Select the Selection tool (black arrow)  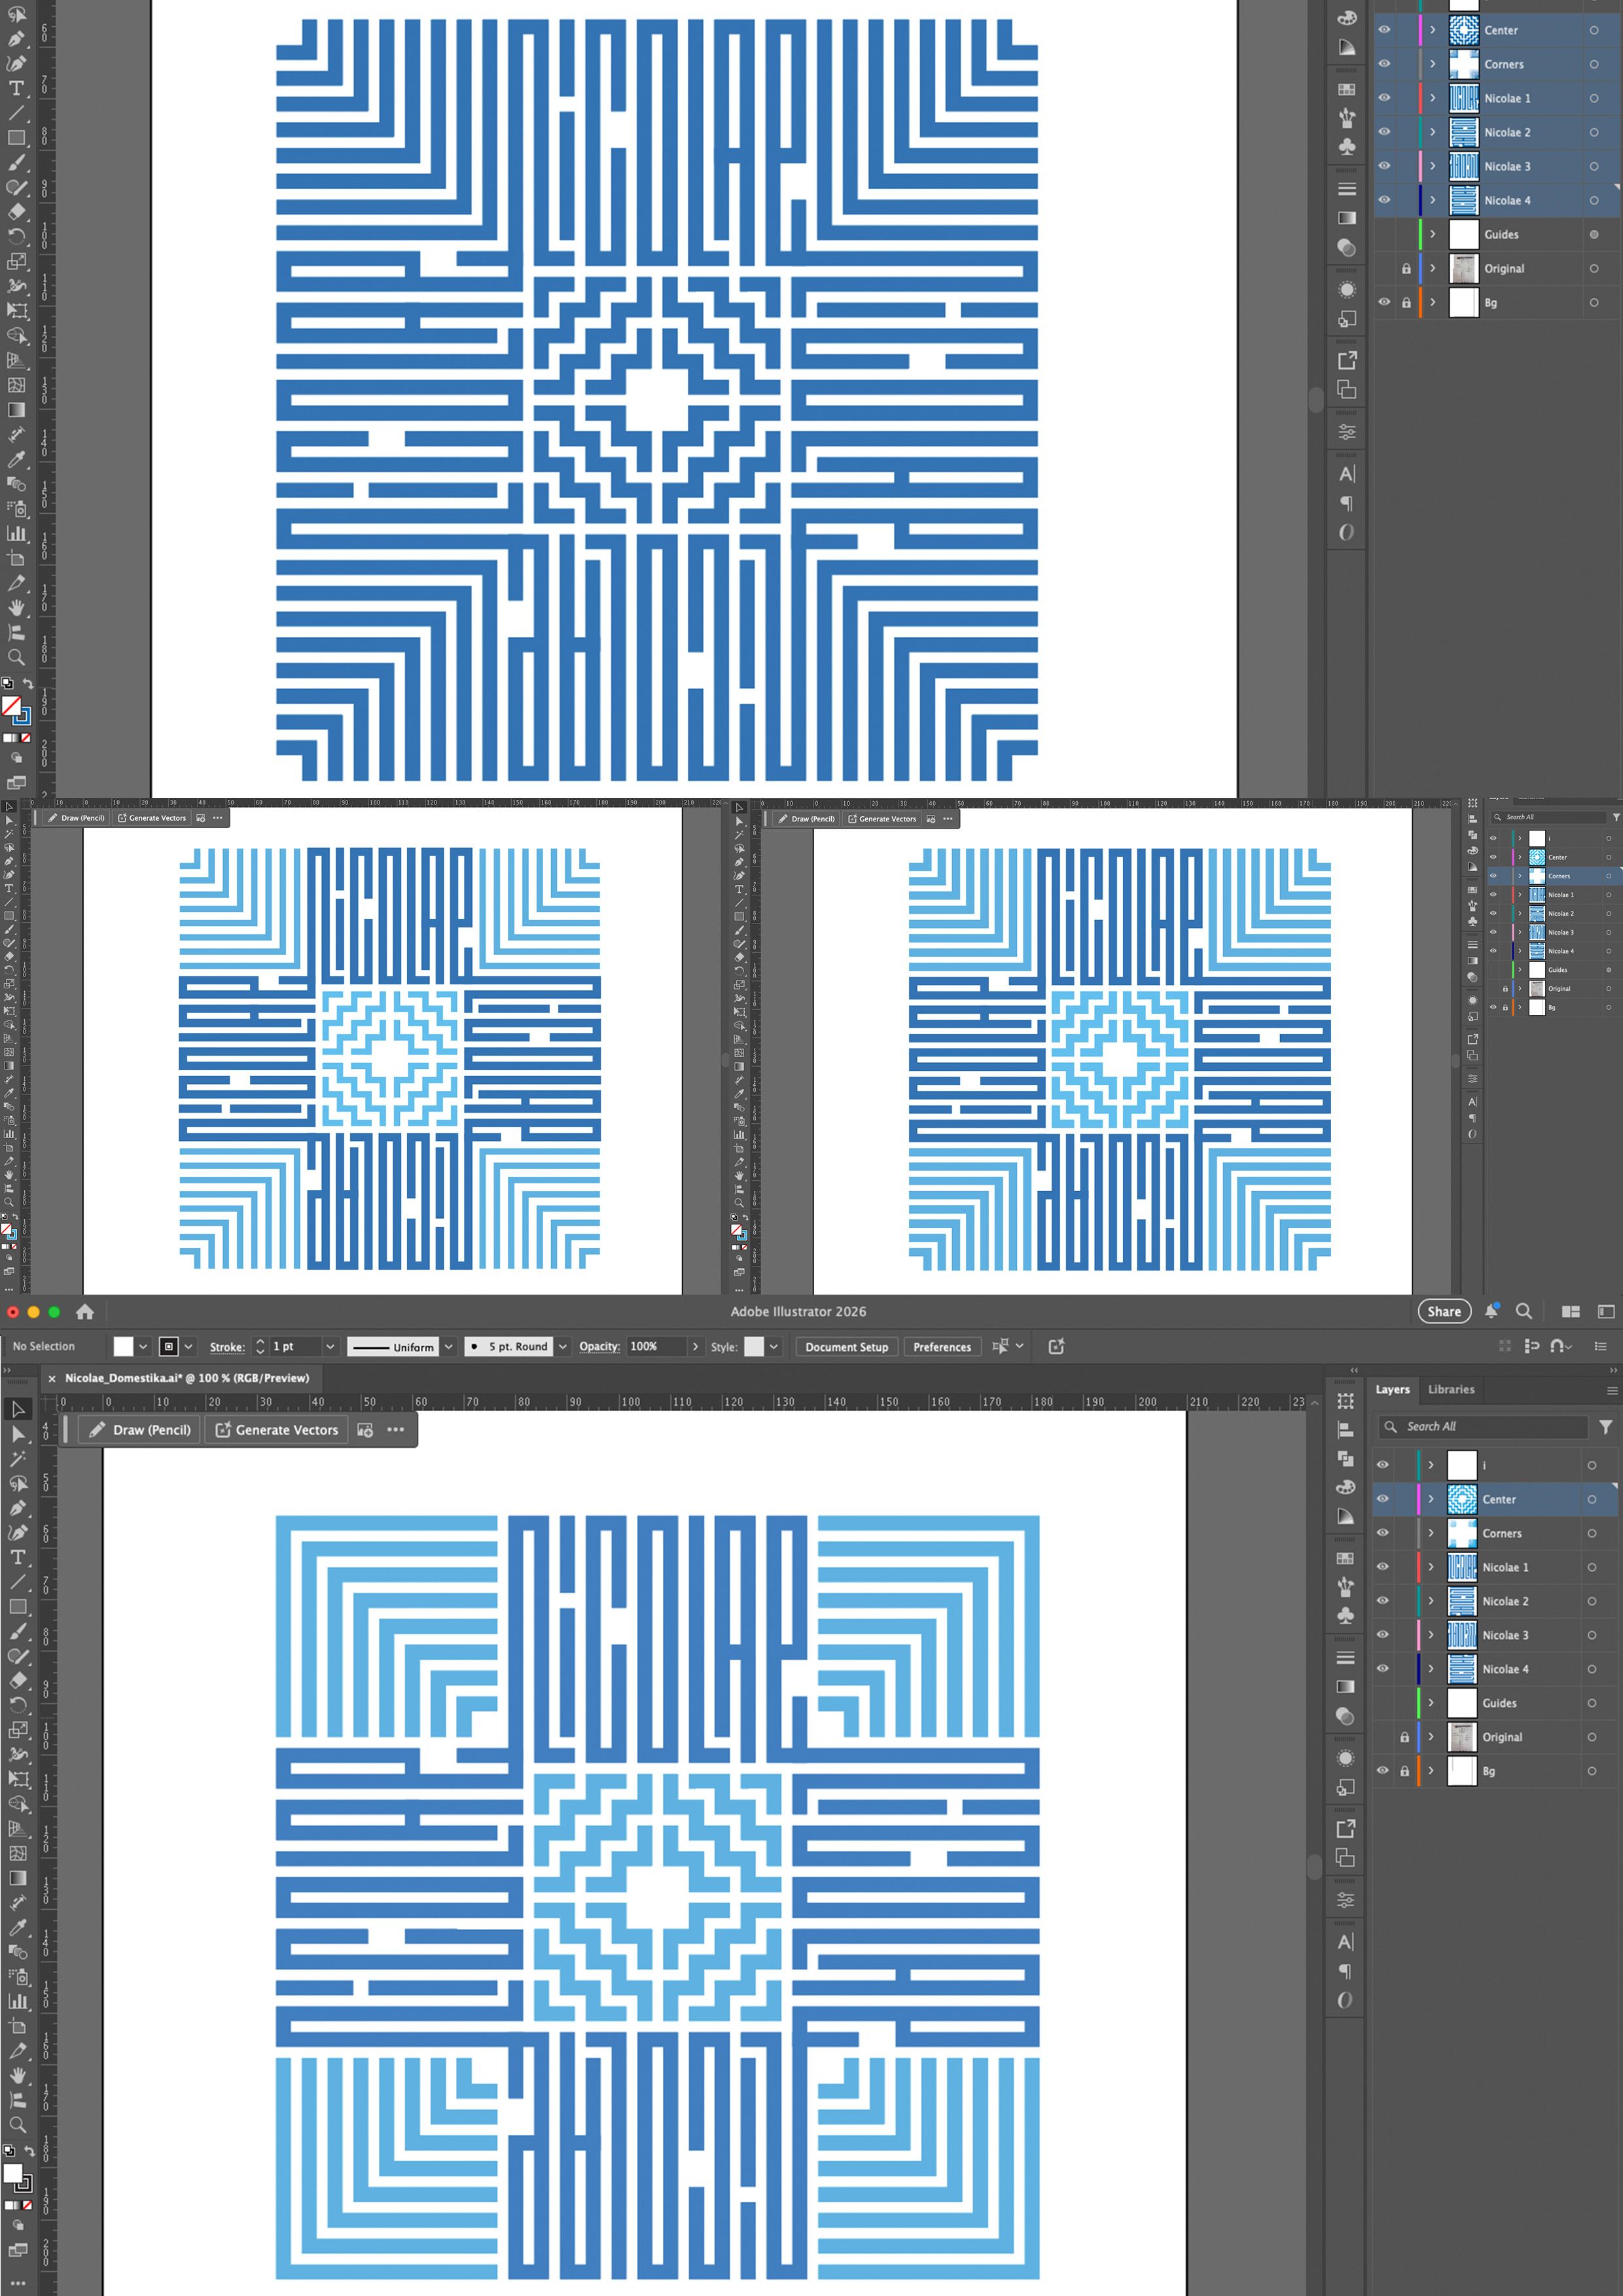click(17, 1409)
